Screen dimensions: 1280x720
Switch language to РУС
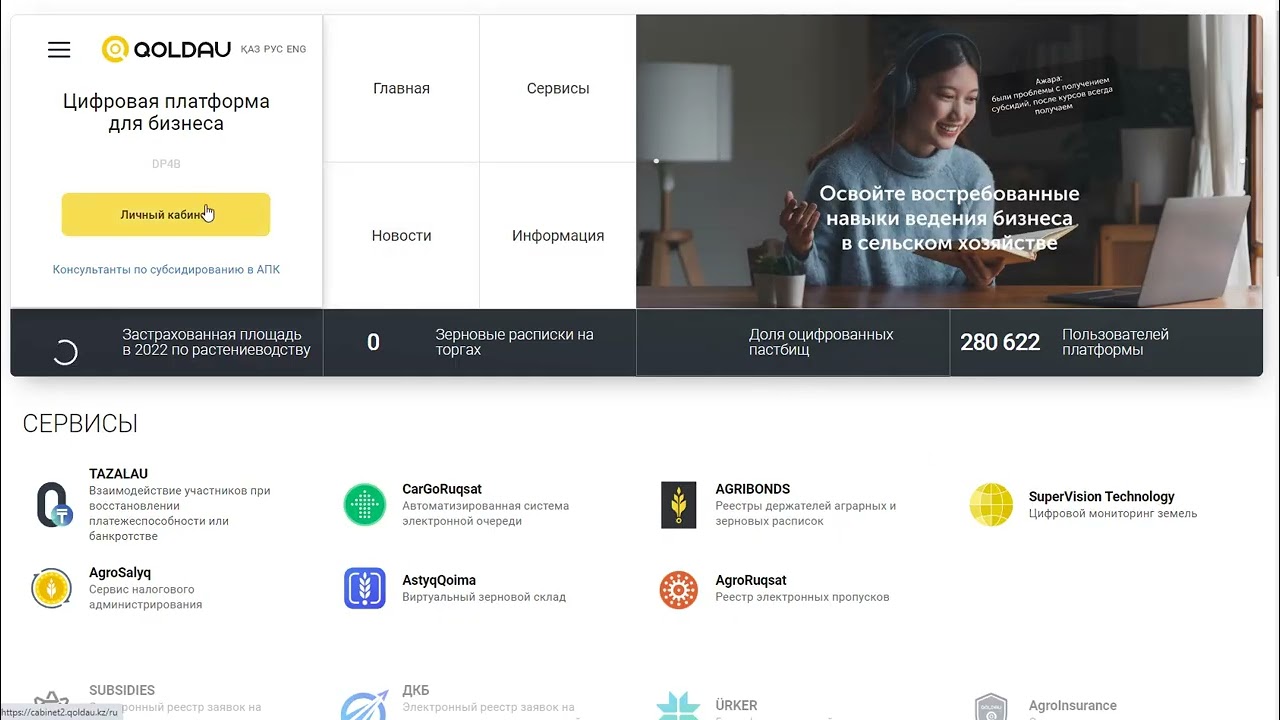(x=273, y=49)
